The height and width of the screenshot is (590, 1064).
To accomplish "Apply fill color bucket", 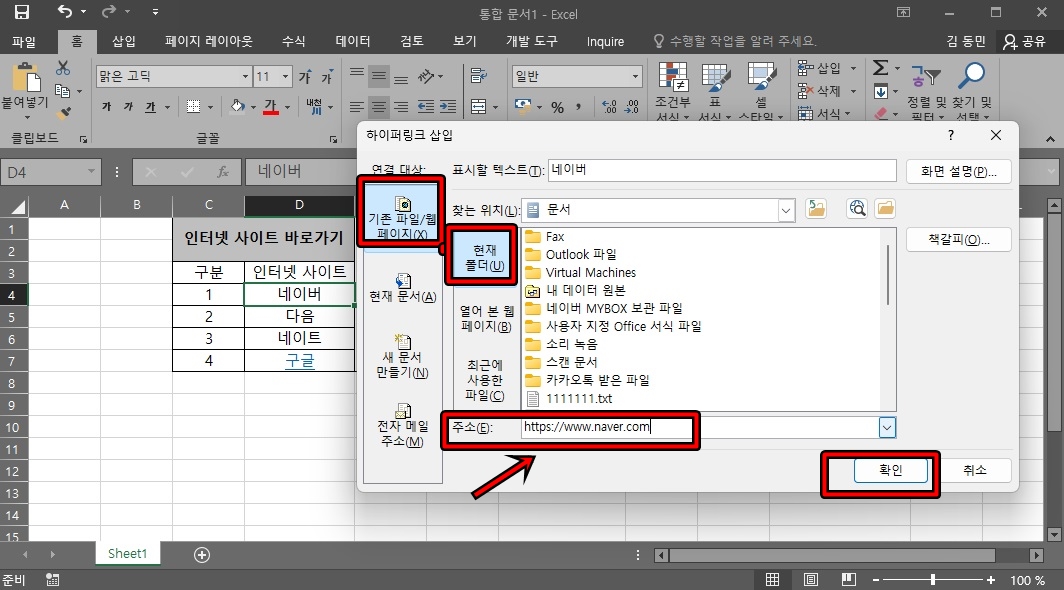I will point(238,107).
